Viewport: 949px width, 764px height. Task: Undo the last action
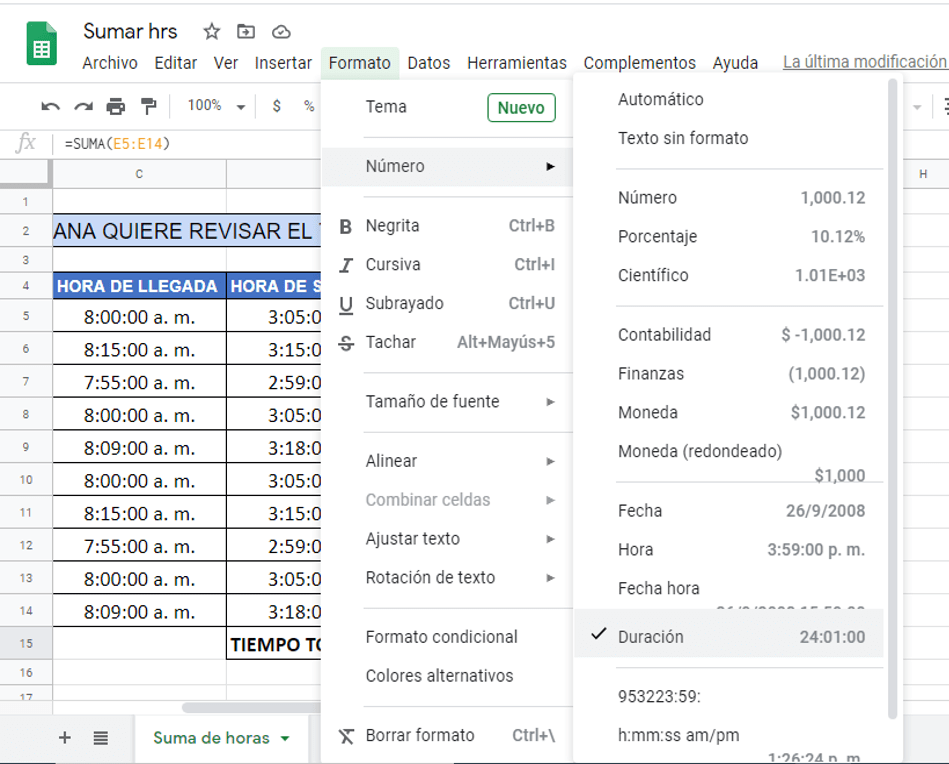[x=50, y=107]
